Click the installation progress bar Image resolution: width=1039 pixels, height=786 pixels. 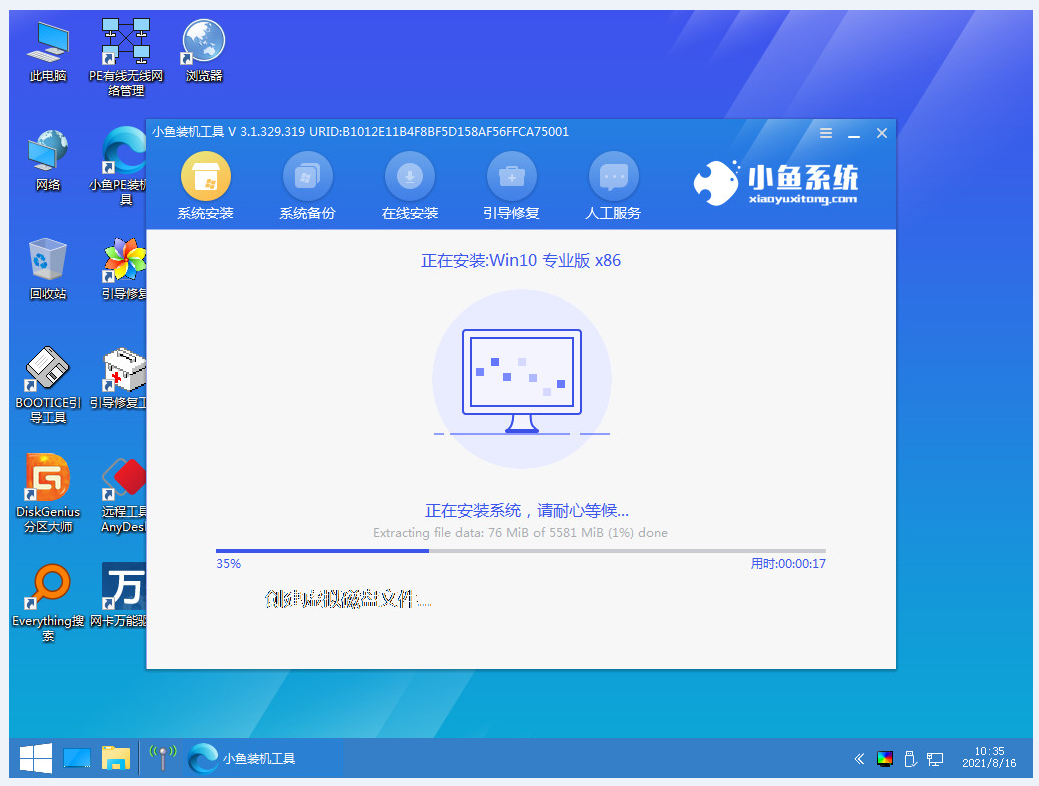[520, 550]
